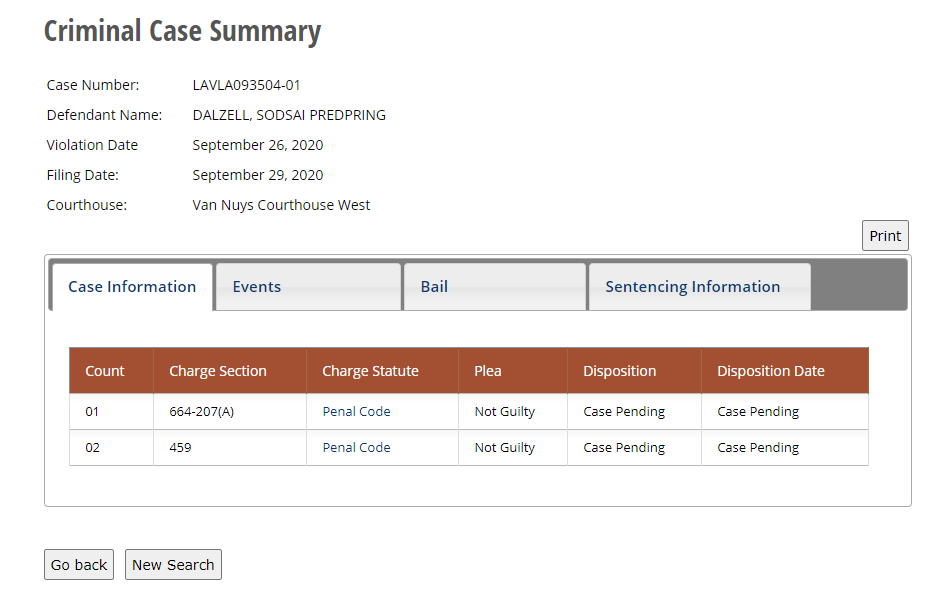This screenshot has height=595, width=948.
Task: Open the Bail tab
Action: (x=434, y=287)
